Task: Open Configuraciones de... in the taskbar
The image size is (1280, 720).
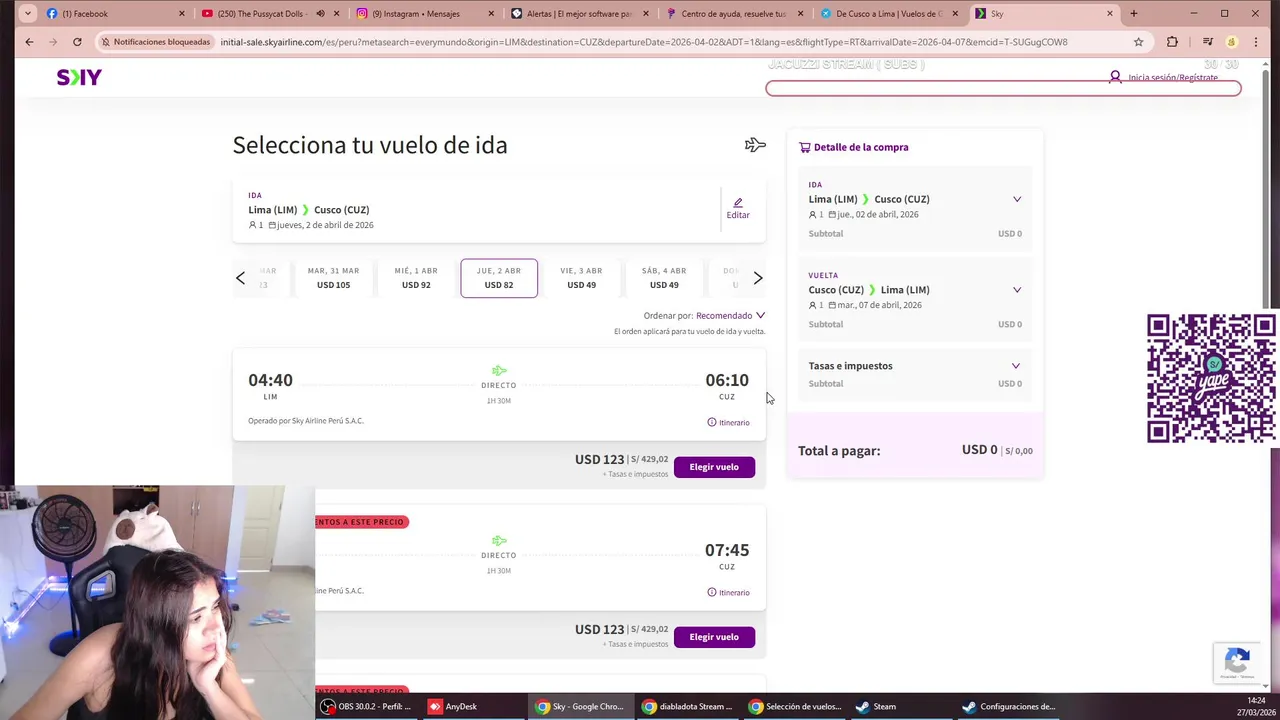Action: click(1009, 706)
